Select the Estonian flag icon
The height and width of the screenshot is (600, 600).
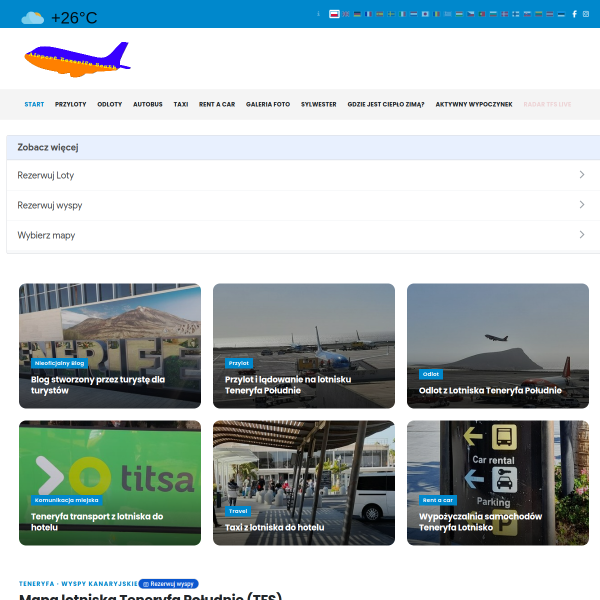[x=561, y=14]
